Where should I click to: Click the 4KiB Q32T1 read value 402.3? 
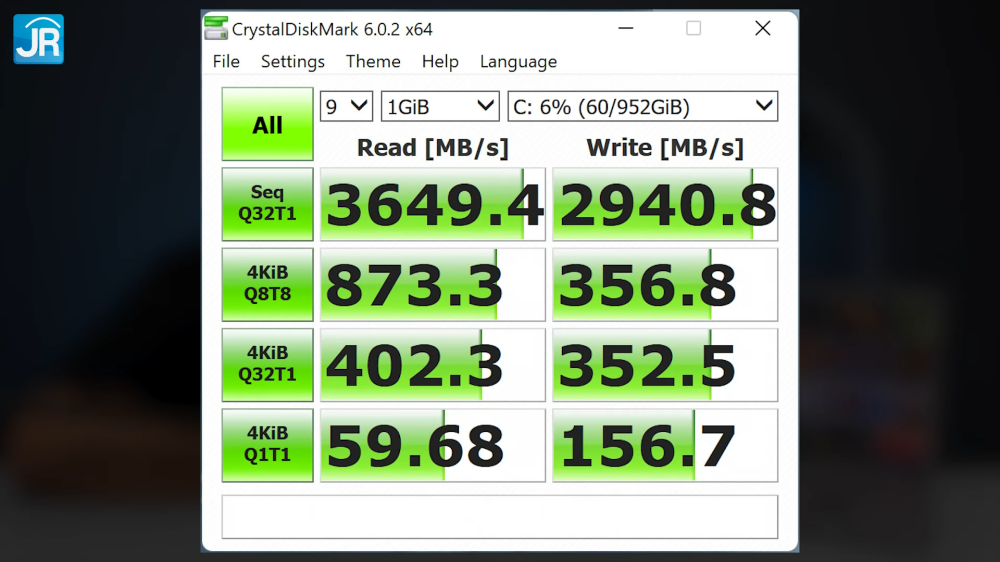(433, 365)
